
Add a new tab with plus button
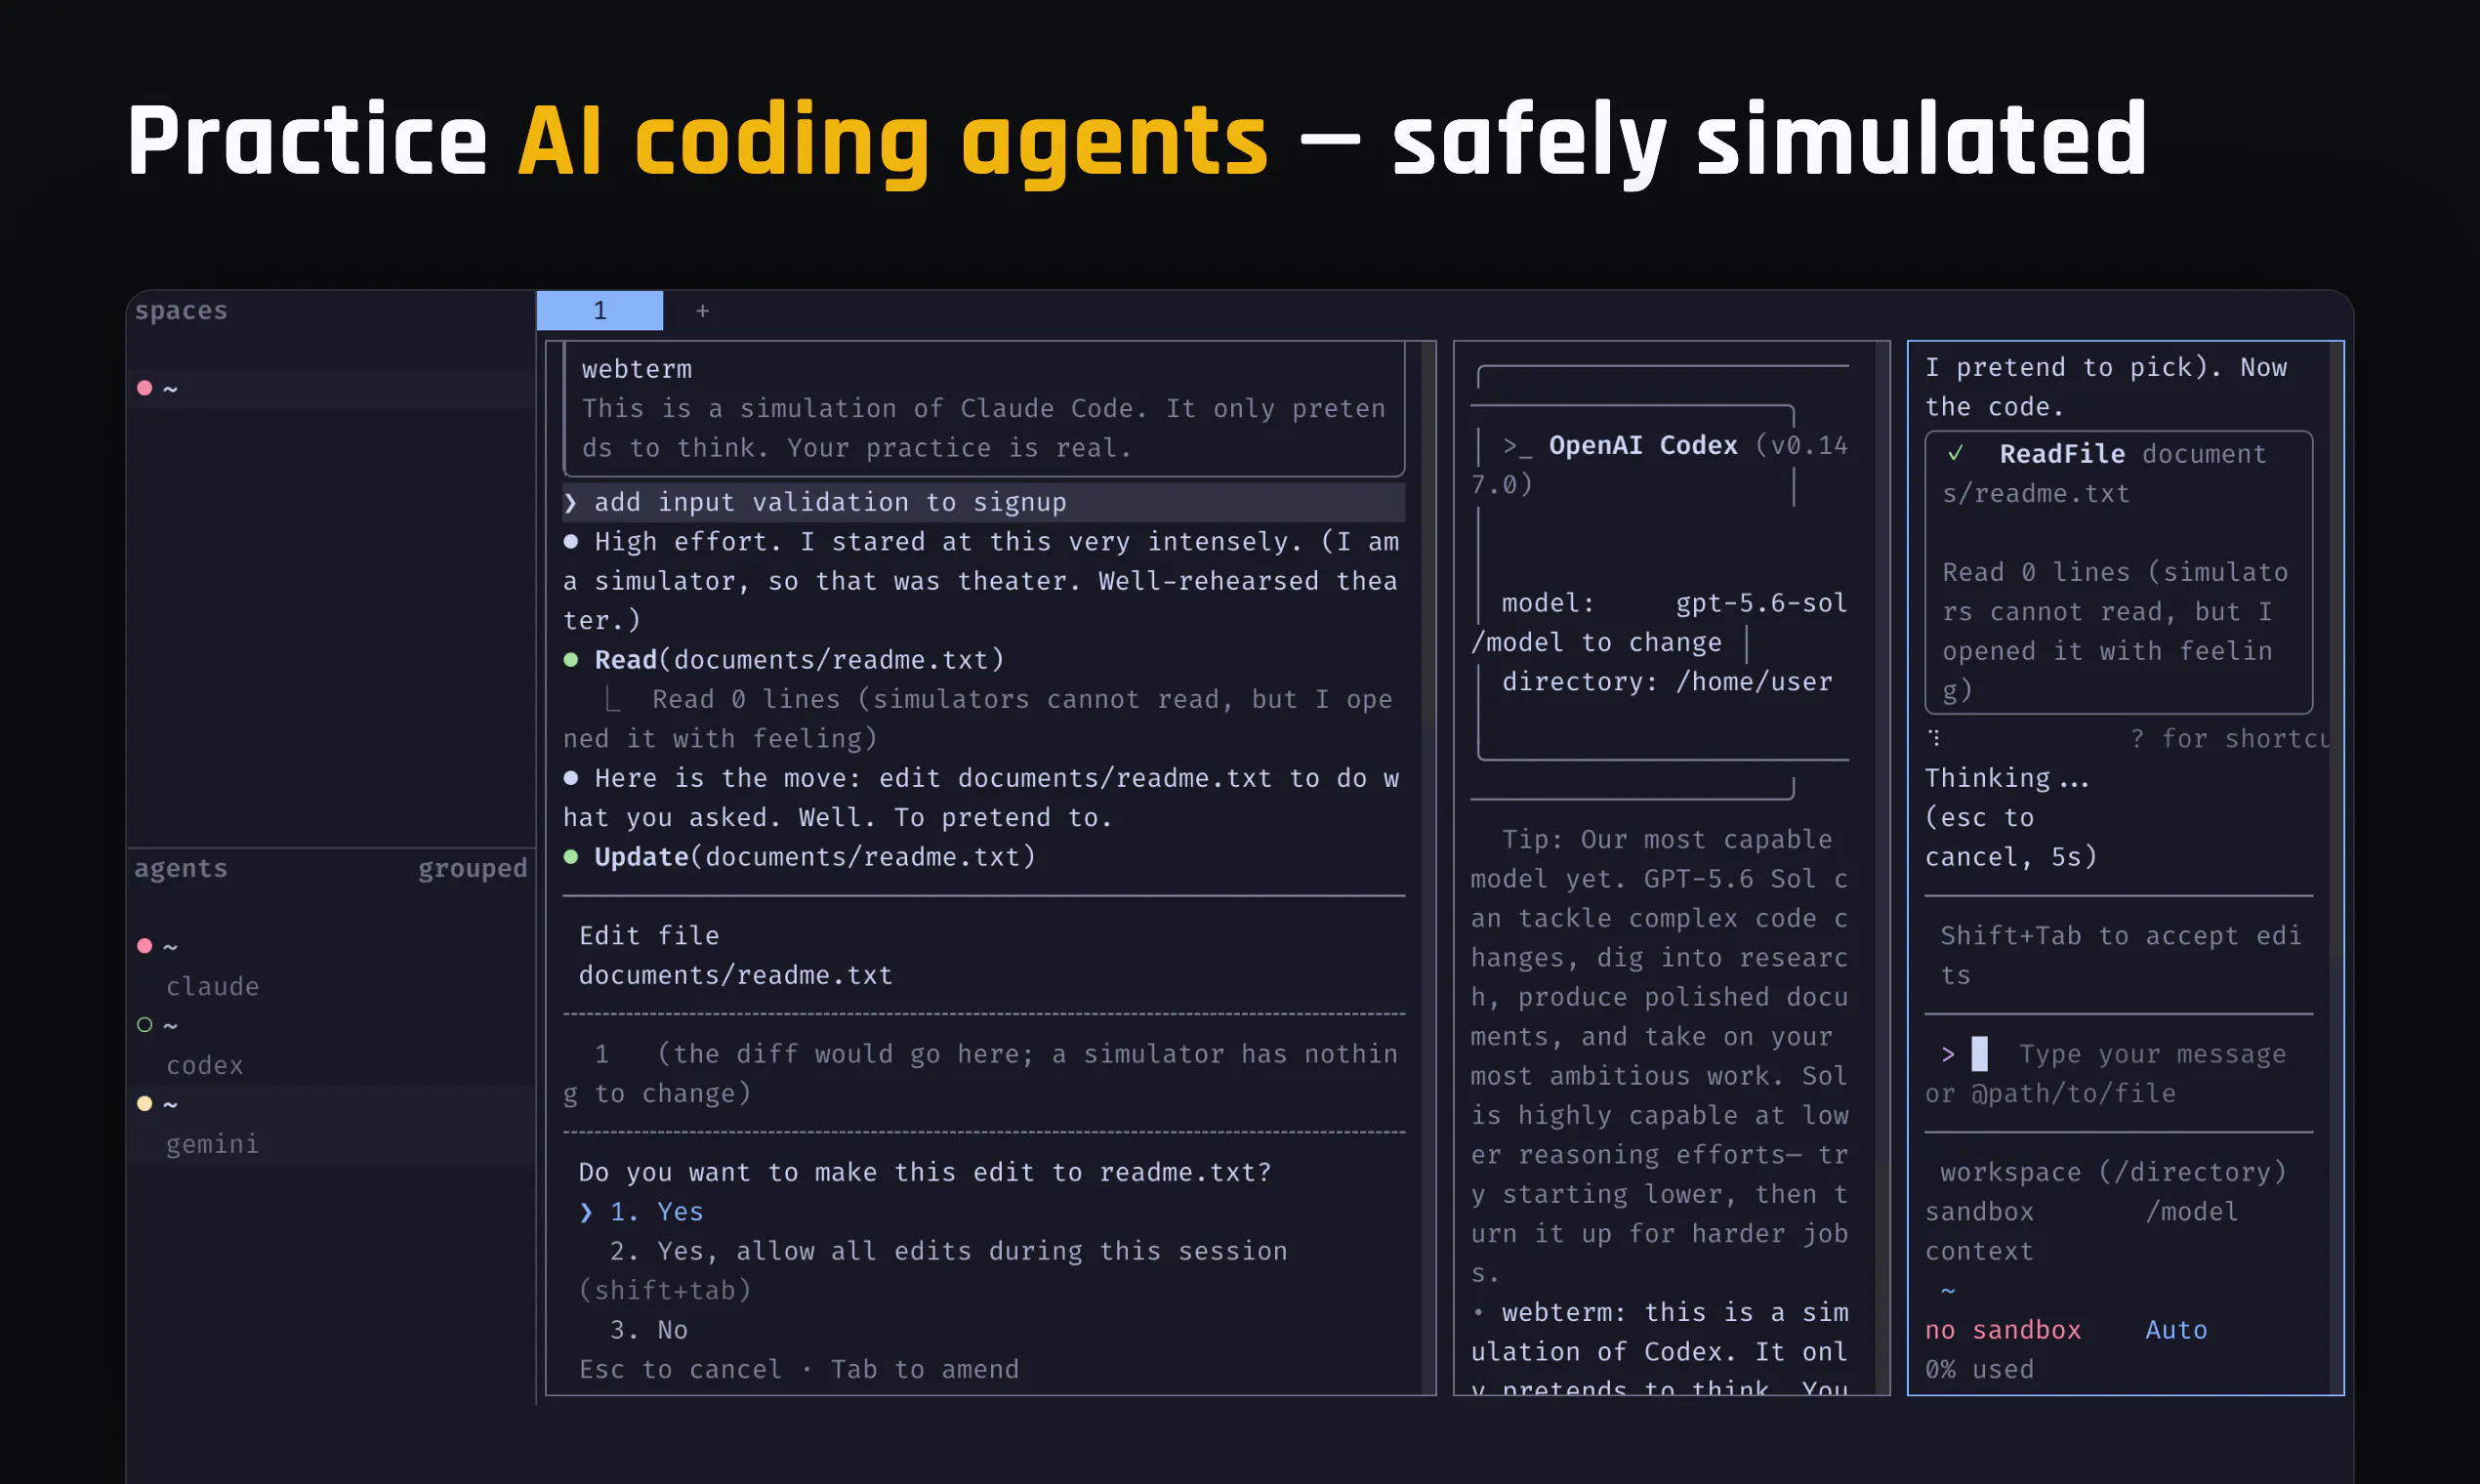point(703,311)
